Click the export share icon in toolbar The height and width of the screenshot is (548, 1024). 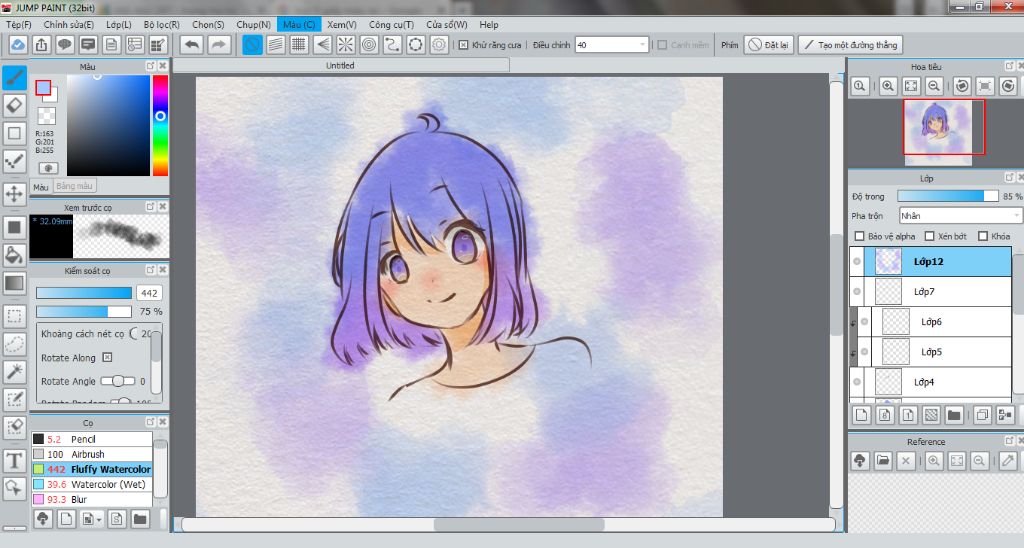pyautogui.click(x=41, y=45)
